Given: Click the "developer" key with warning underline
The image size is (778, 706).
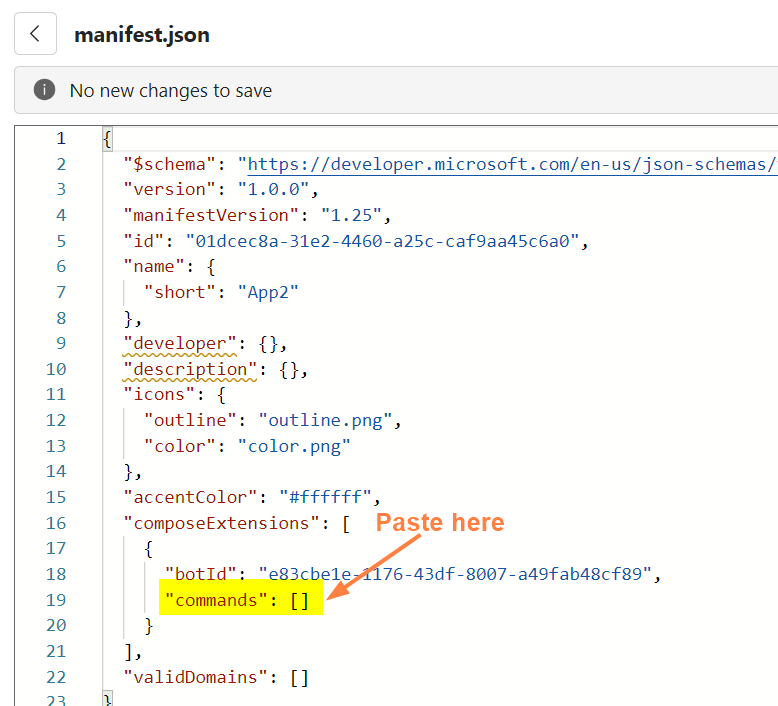Looking at the screenshot, I should pyautogui.click(x=180, y=343).
